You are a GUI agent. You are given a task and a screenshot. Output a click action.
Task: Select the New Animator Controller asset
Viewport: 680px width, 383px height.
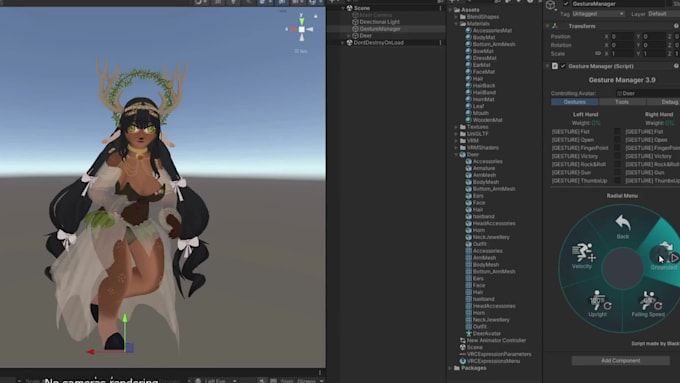(493, 340)
